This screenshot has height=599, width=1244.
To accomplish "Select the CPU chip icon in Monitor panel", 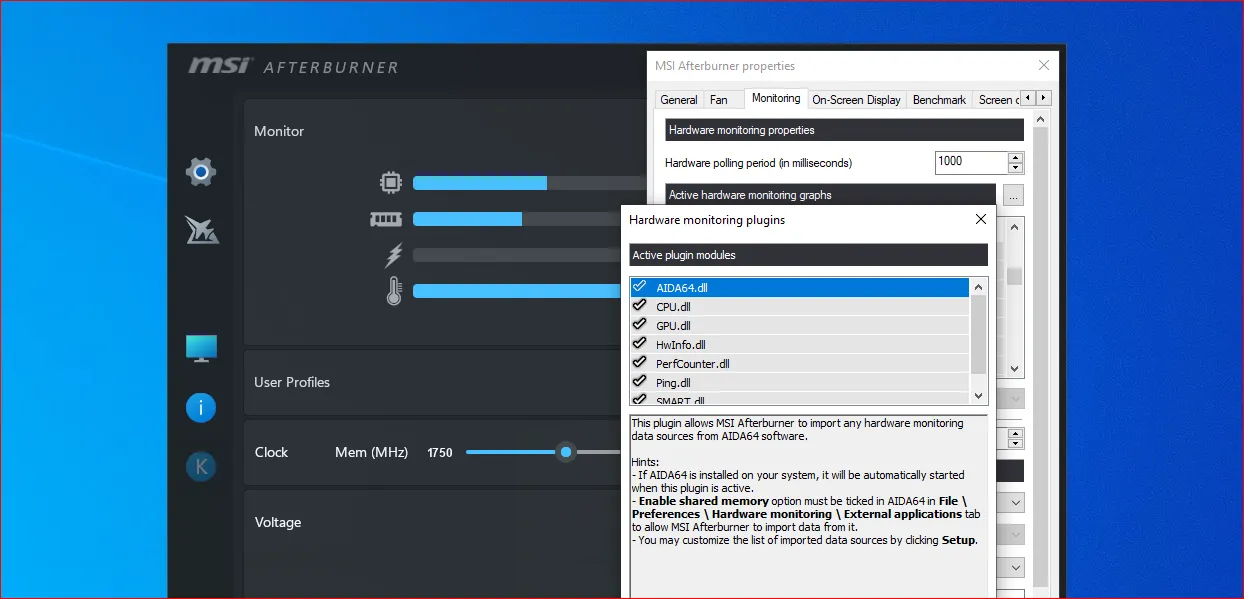I will [x=390, y=183].
